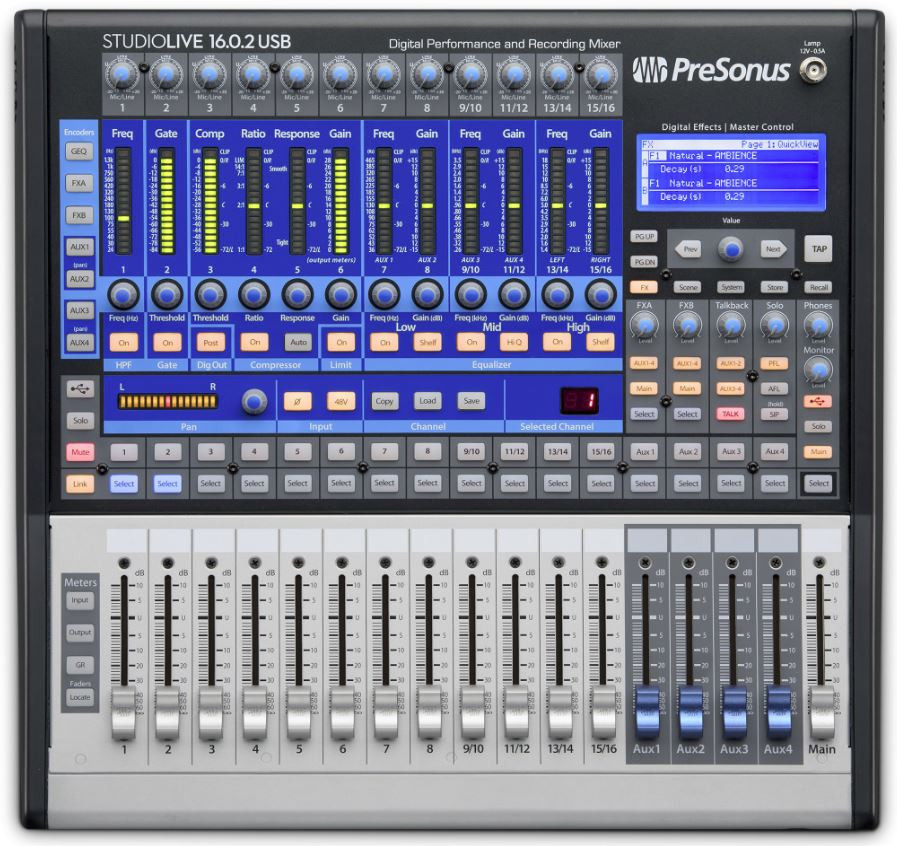
Task: Toggle the High EQ band On button
Action: [557, 341]
